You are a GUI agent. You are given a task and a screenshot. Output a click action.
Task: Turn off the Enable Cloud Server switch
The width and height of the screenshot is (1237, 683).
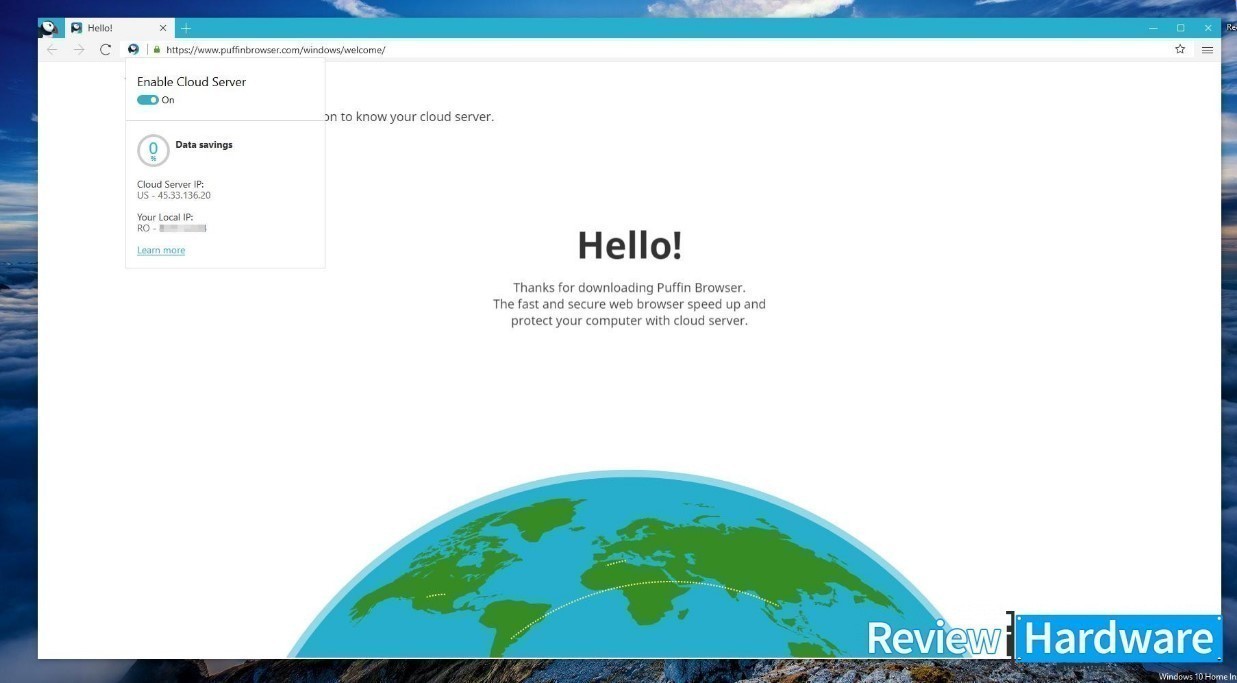148,100
